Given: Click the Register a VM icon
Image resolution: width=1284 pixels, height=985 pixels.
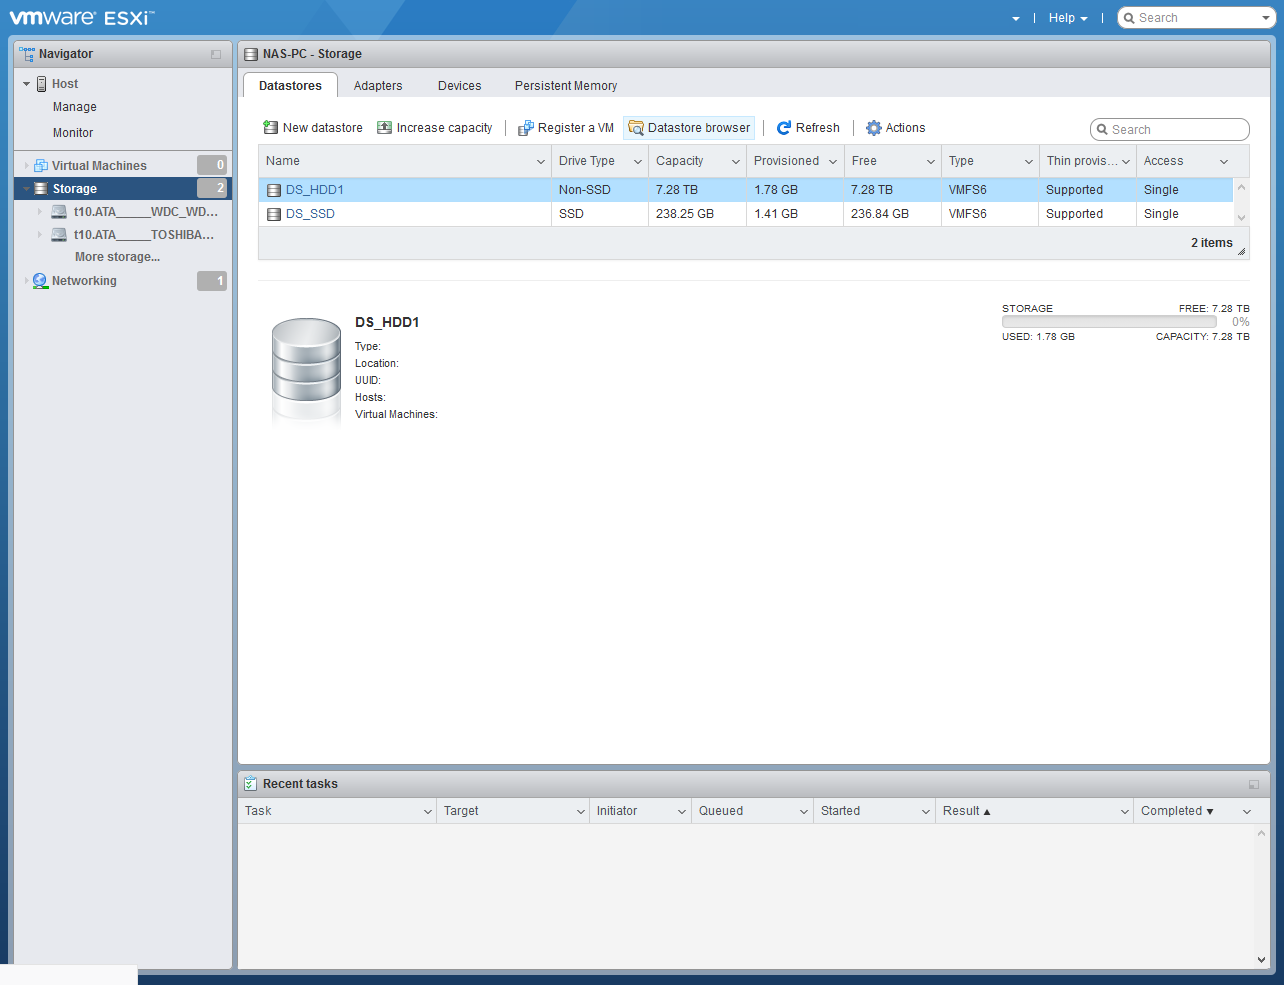Looking at the screenshot, I should pyautogui.click(x=525, y=128).
